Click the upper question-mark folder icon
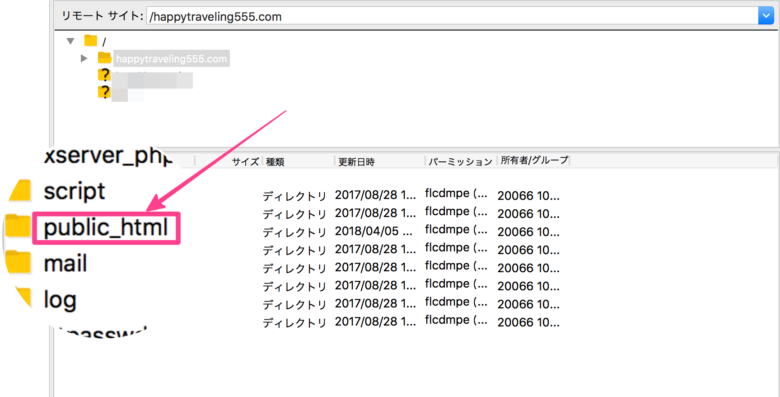 (x=104, y=76)
